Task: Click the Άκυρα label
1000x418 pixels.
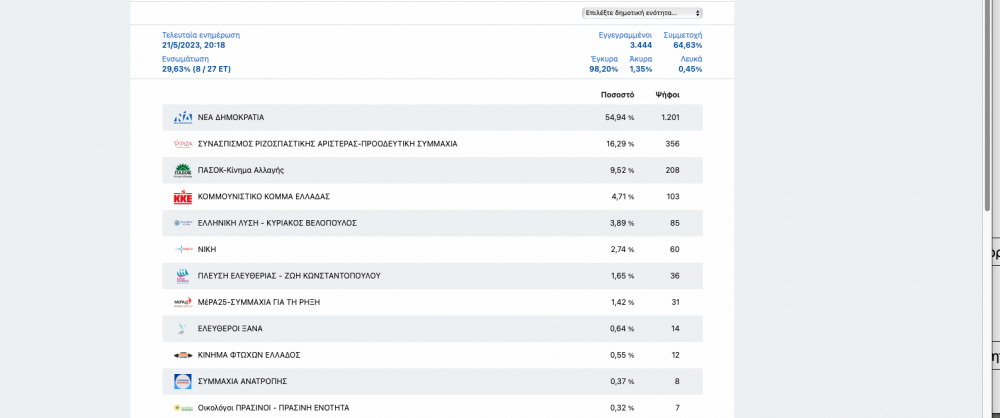Action: [640, 59]
